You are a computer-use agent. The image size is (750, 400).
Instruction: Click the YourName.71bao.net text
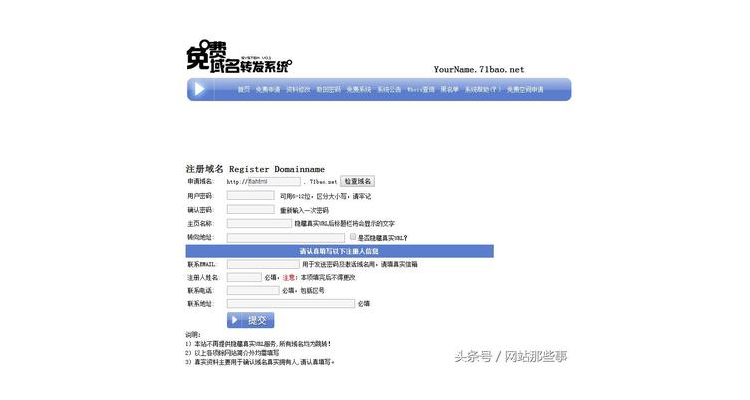[x=479, y=69]
